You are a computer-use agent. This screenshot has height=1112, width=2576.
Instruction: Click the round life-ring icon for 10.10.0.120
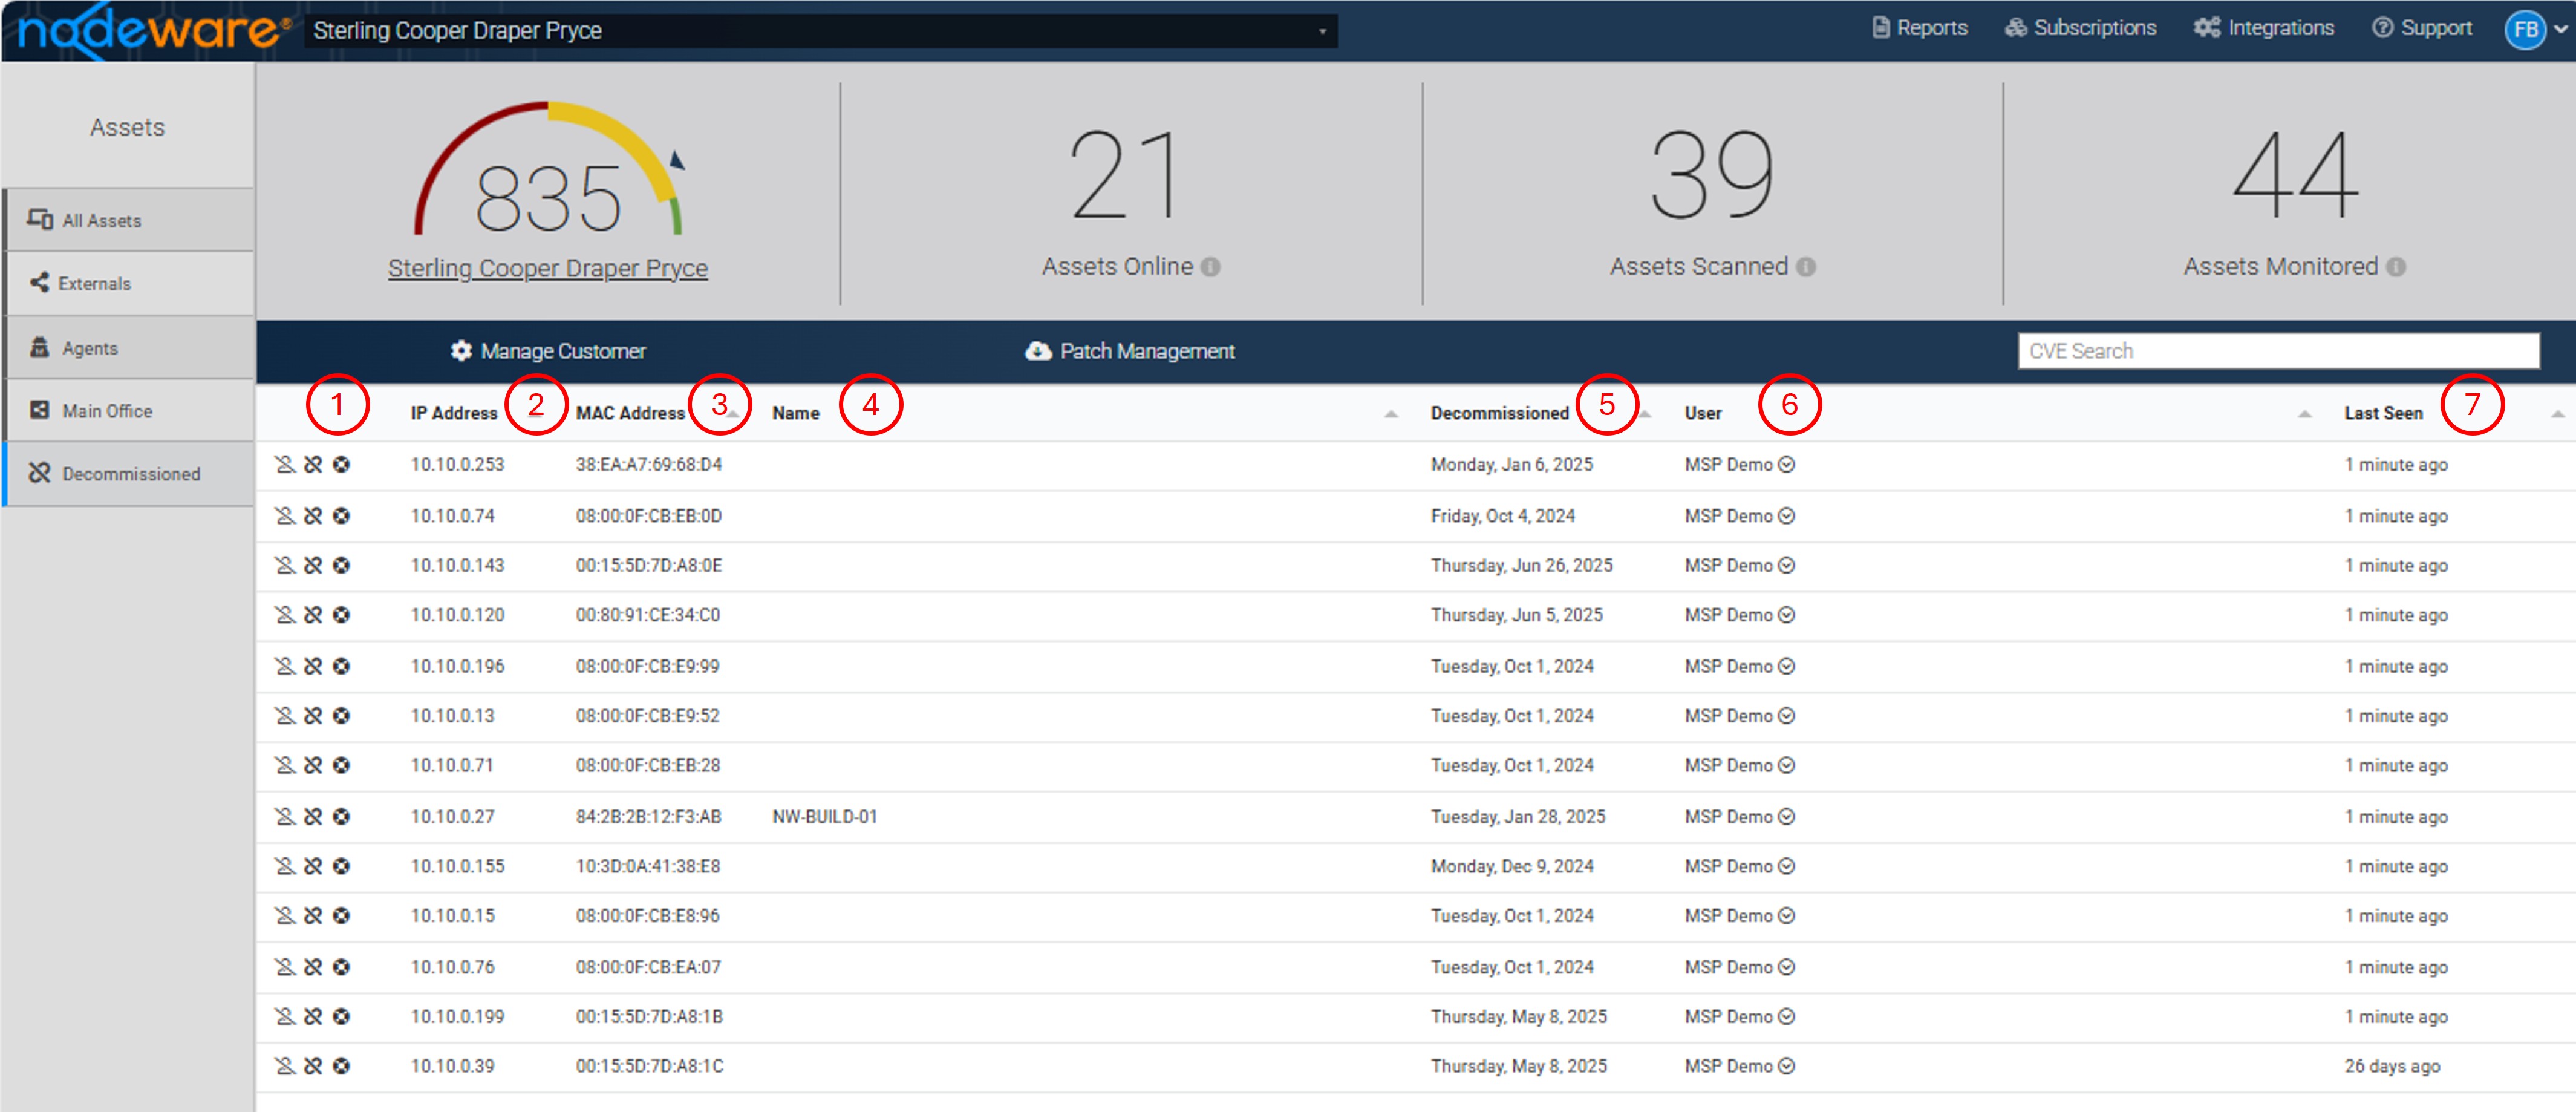point(341,615)
